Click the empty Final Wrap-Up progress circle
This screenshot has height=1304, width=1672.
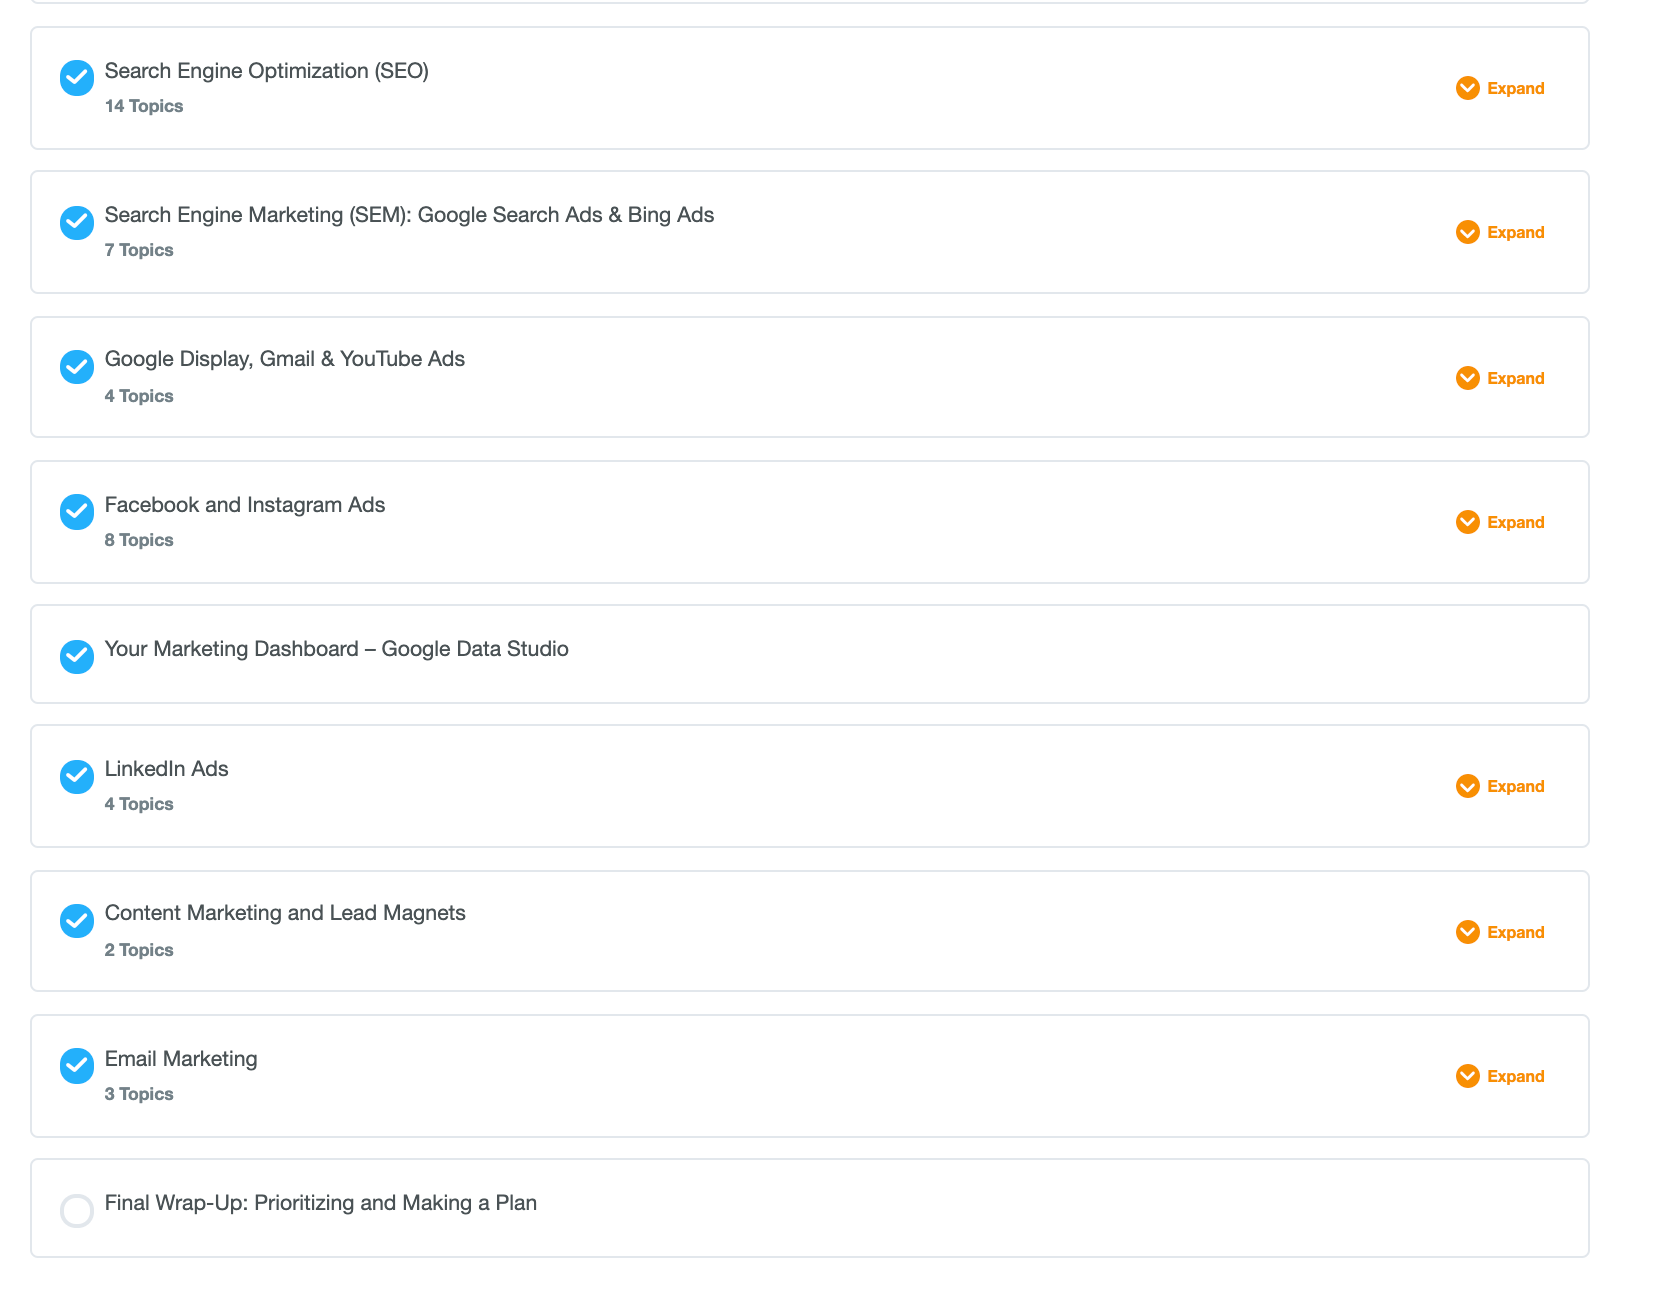coord(77,1210)
